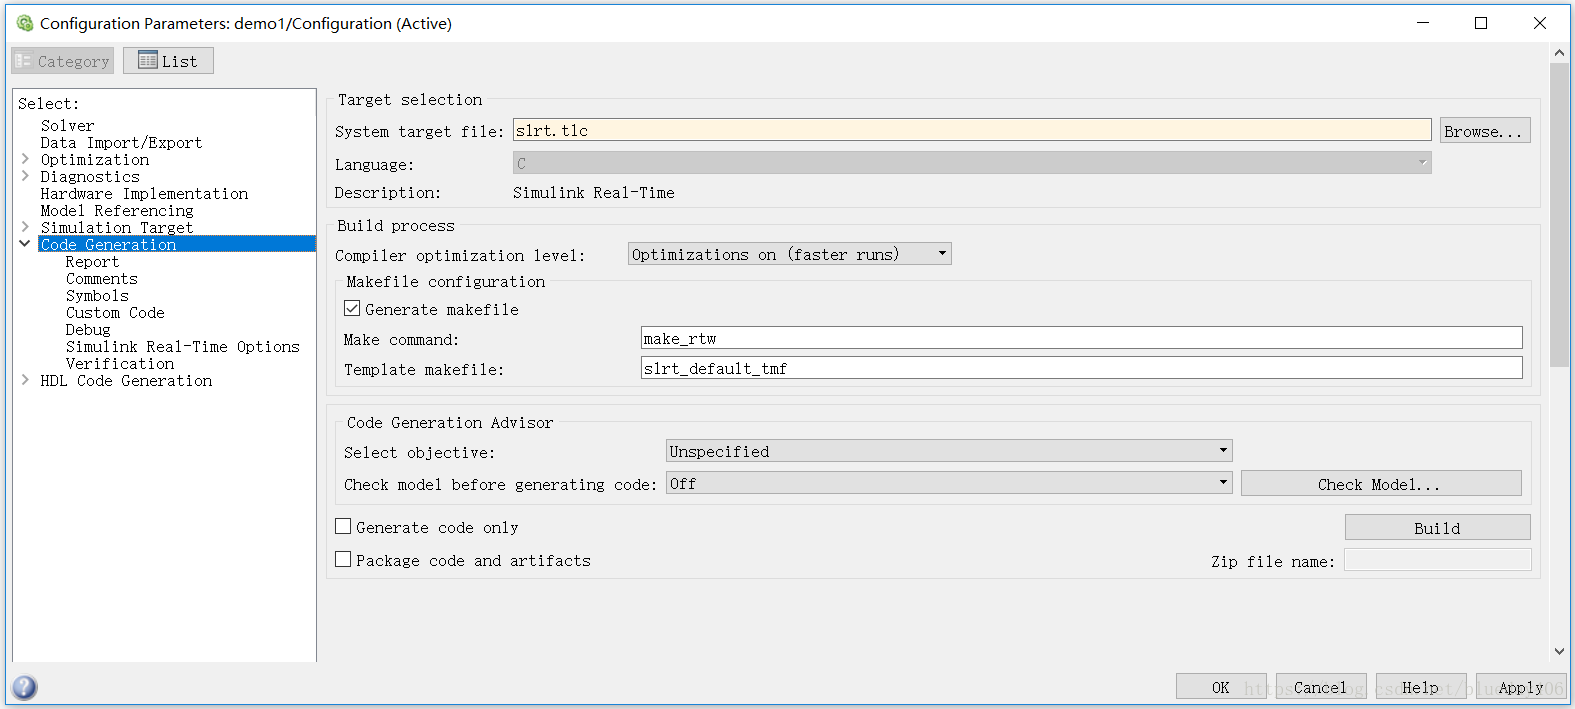The height and width of the screenshot is (709, 1575).
Task: Click Browse for system target file
Action: point(1485,131)
